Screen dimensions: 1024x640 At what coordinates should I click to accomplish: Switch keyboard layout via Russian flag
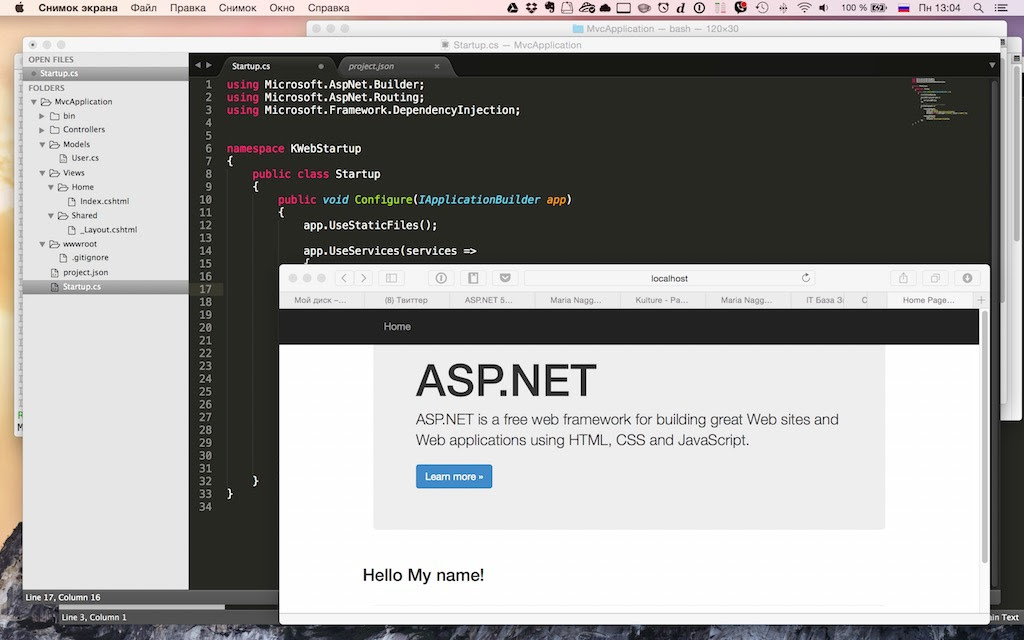click(x=904, y=8)
